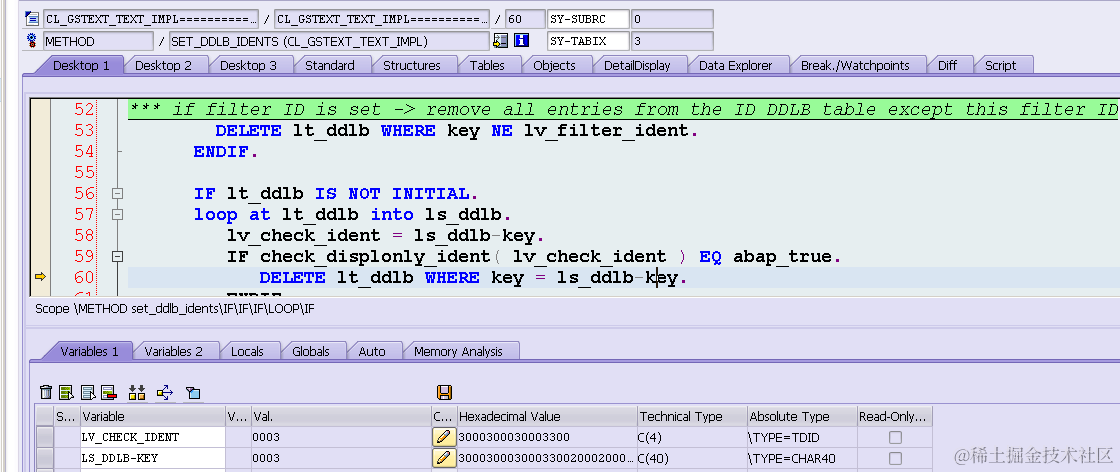Click the LV_CHECK_IDENT variable name cell

click(x=152, y=437)
